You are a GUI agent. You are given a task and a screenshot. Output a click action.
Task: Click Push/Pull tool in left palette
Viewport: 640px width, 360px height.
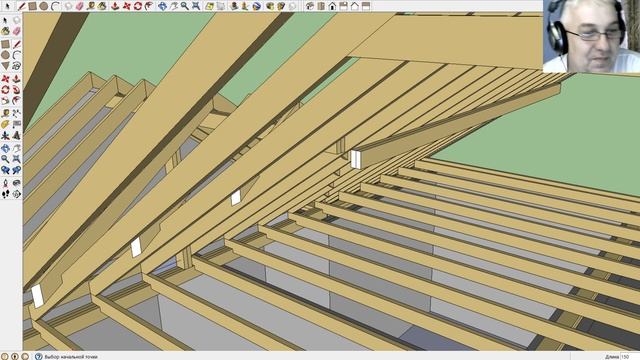16,79
